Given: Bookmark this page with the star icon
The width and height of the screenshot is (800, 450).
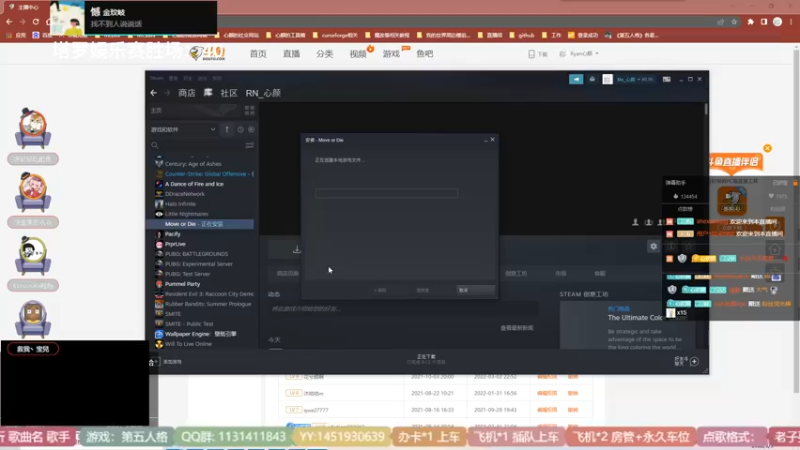Looking at the screenshot, I should (x=734, y=22).
